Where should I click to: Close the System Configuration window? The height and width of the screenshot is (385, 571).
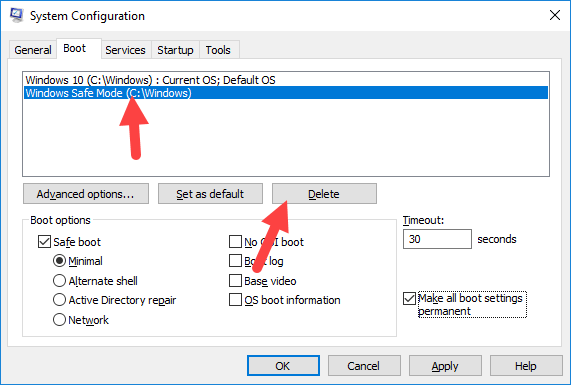tap(555, 15)
